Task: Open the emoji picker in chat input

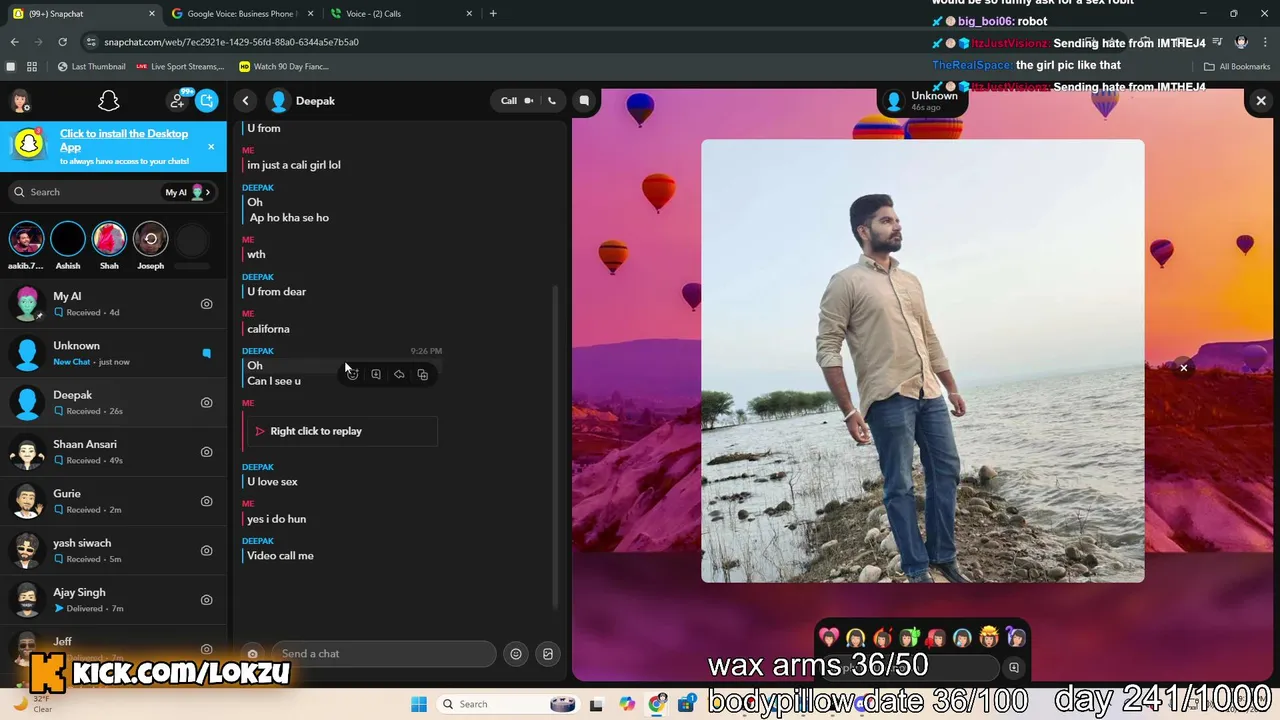Action: [x=516, y=654]
